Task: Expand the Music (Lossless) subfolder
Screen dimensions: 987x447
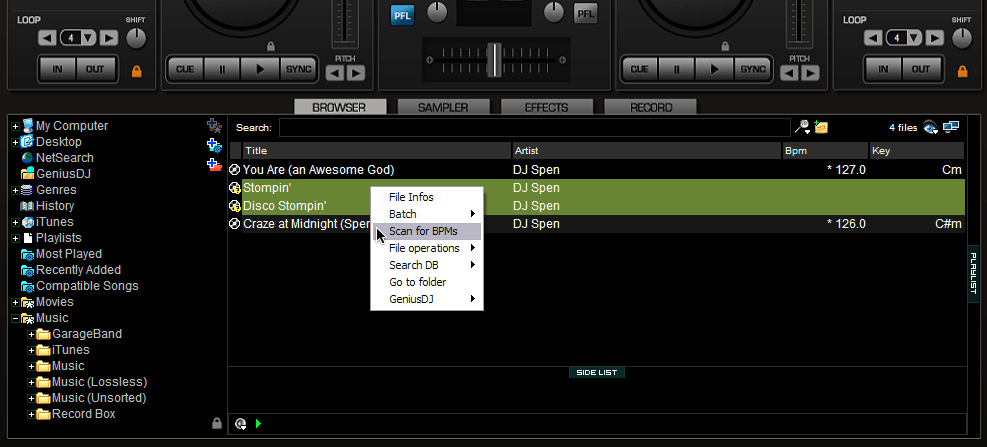Action: [31, 382]
